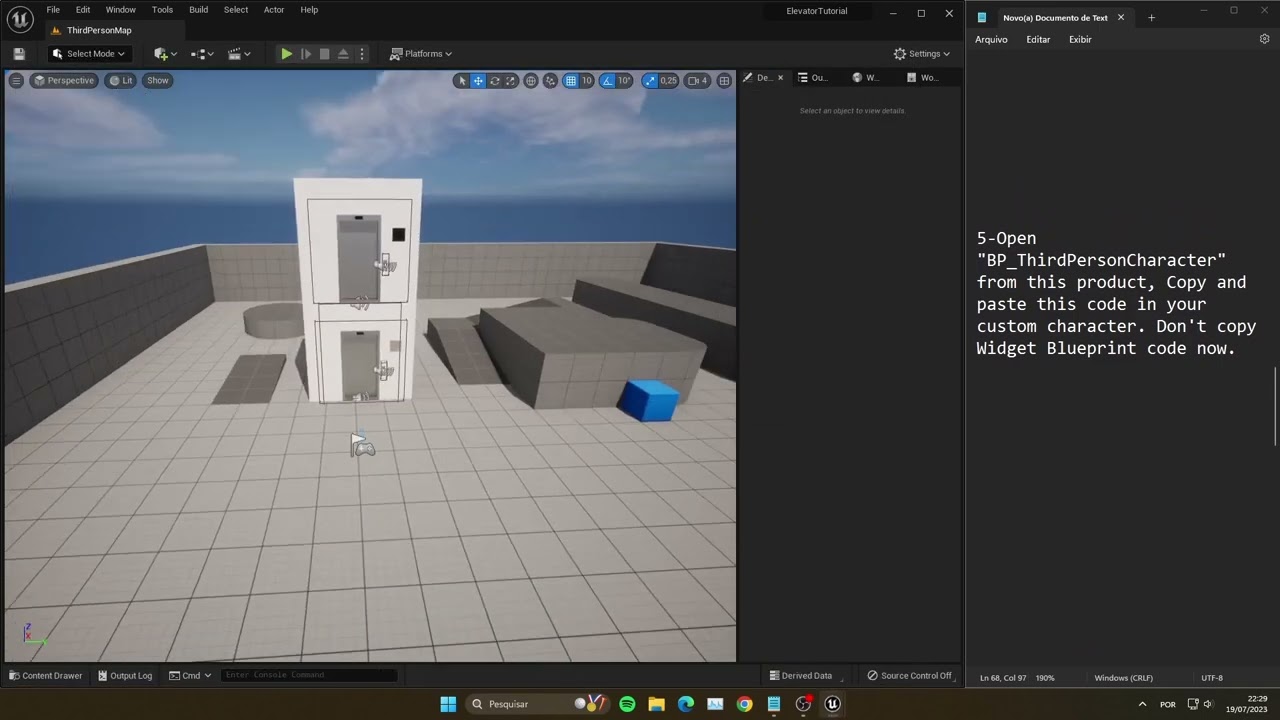The width and height of the screenshot is (1280, 720).
Task: Open the Actor menu
Action: tap(274, 10)
